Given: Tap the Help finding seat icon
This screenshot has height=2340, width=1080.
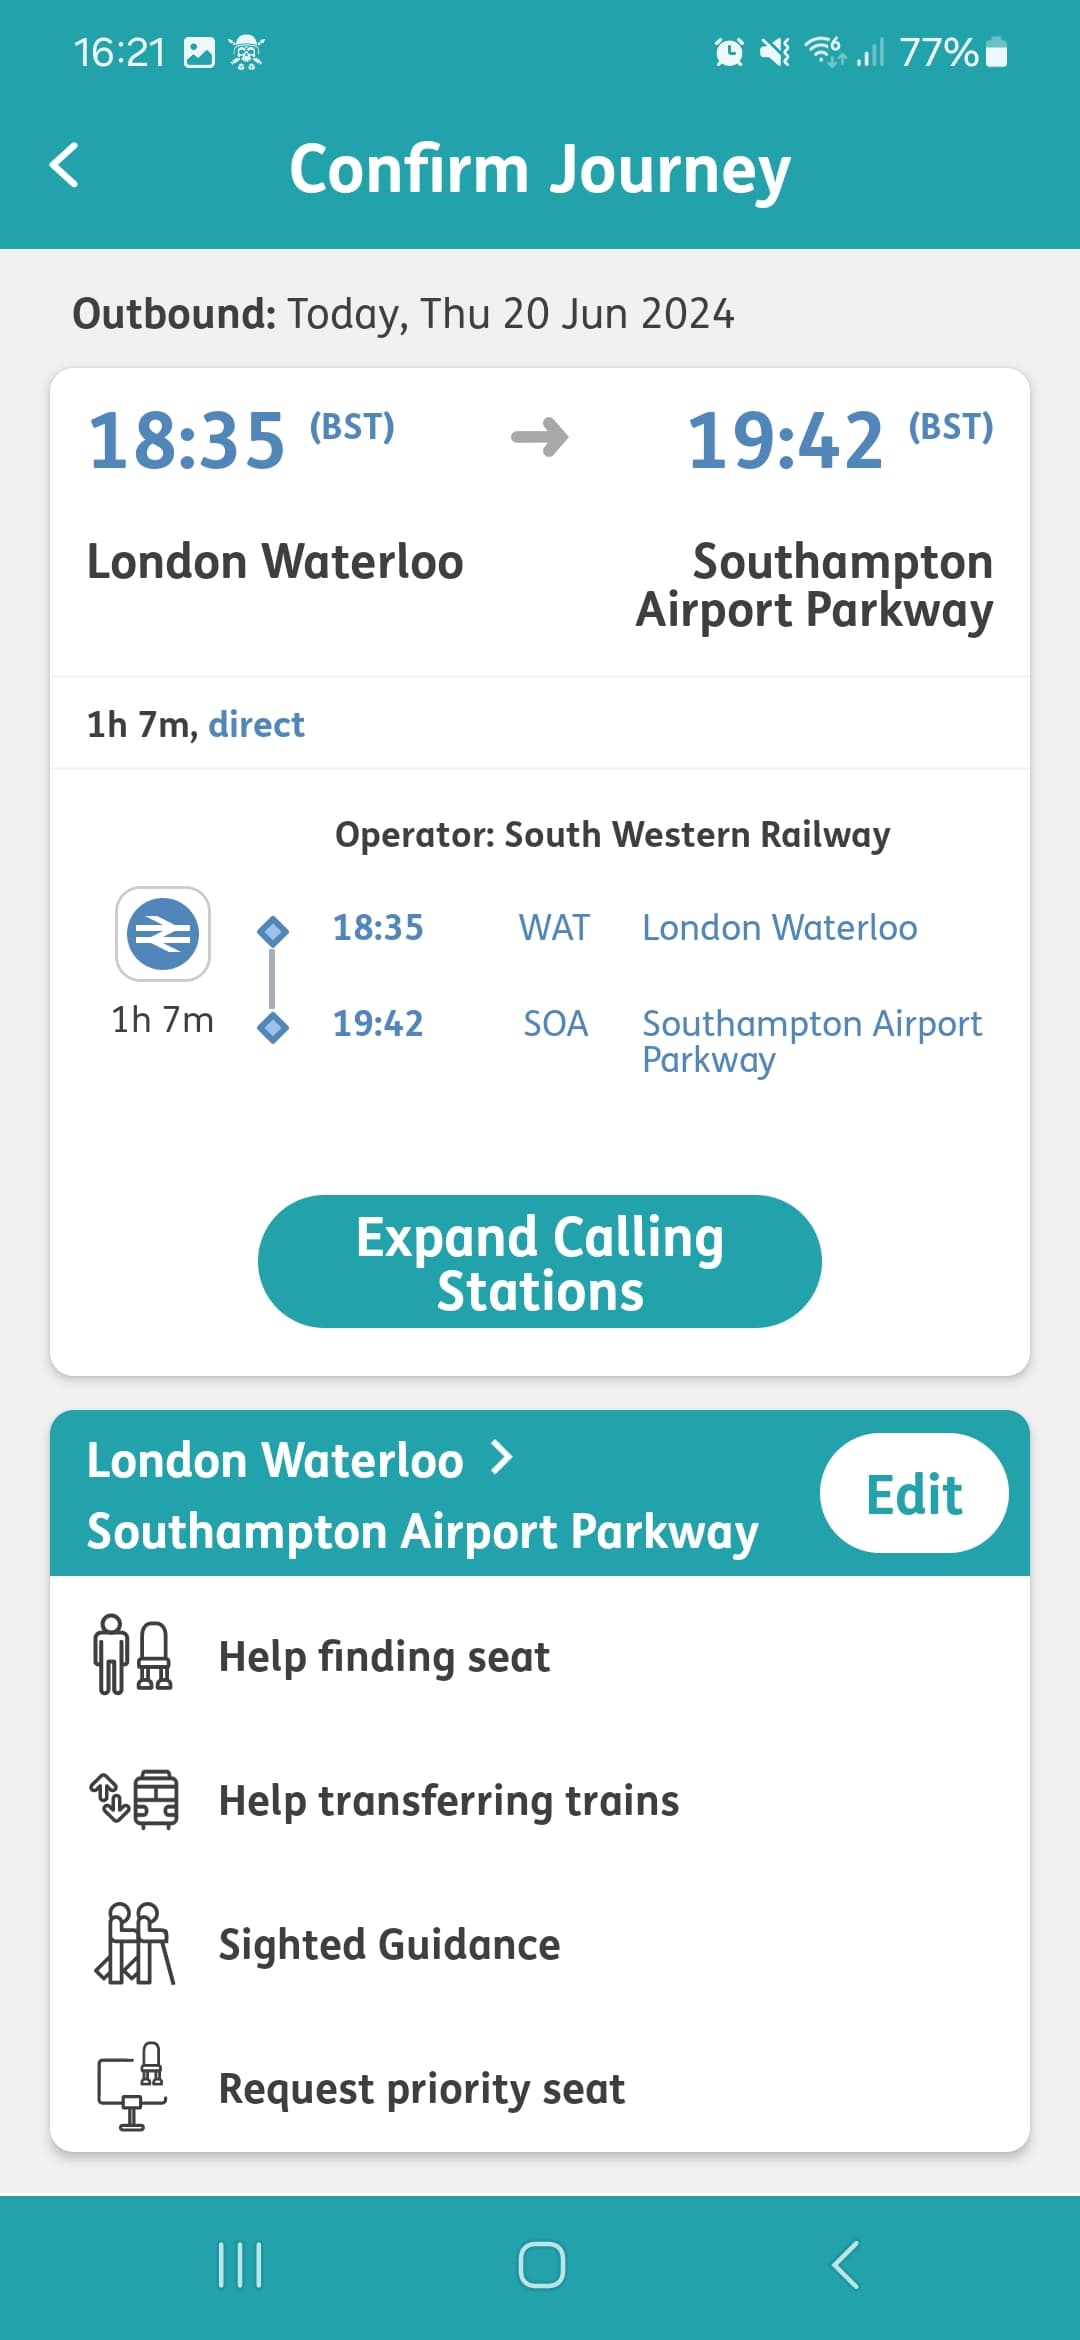Looking at the screenshot, I should [133, 1654].
